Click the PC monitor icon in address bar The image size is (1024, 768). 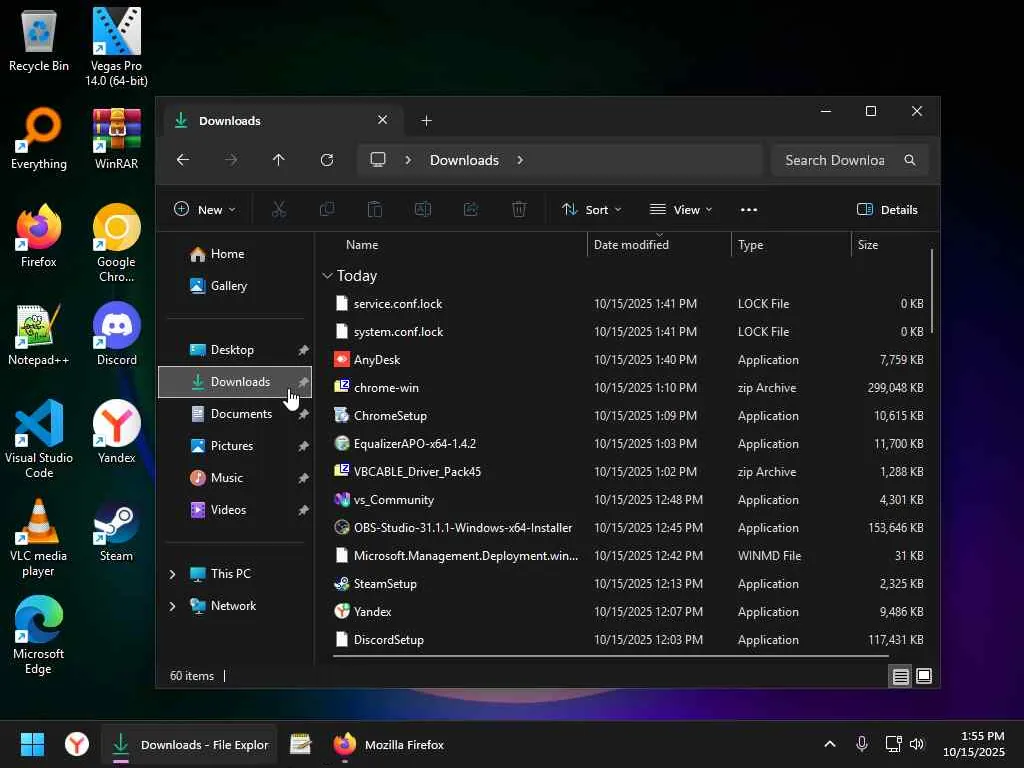coord(378,160)
